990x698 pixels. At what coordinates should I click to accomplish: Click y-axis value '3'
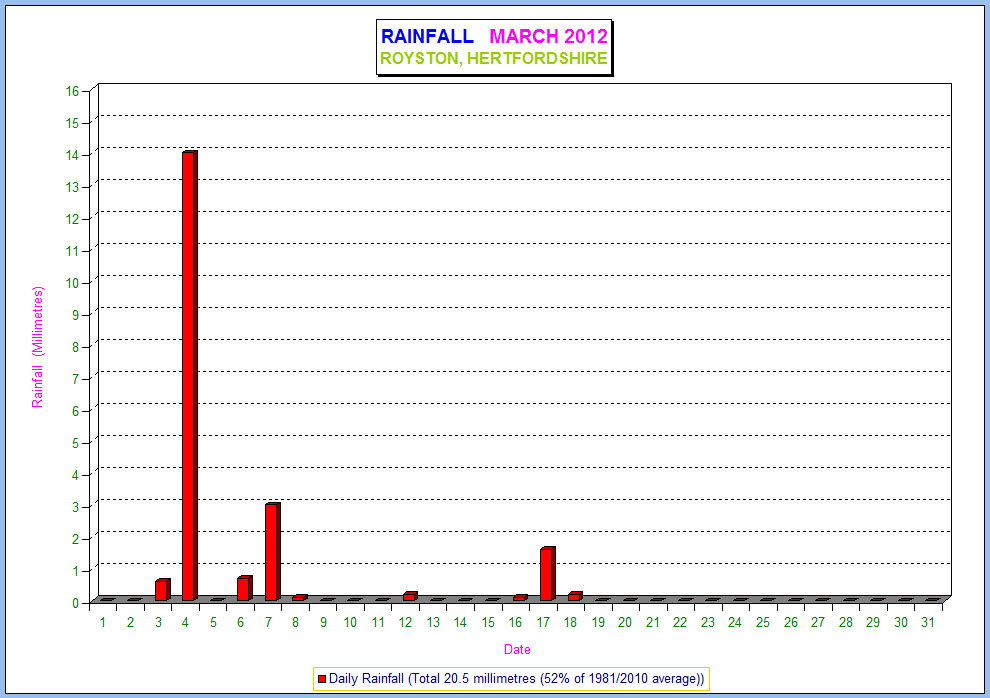[76, 507]
